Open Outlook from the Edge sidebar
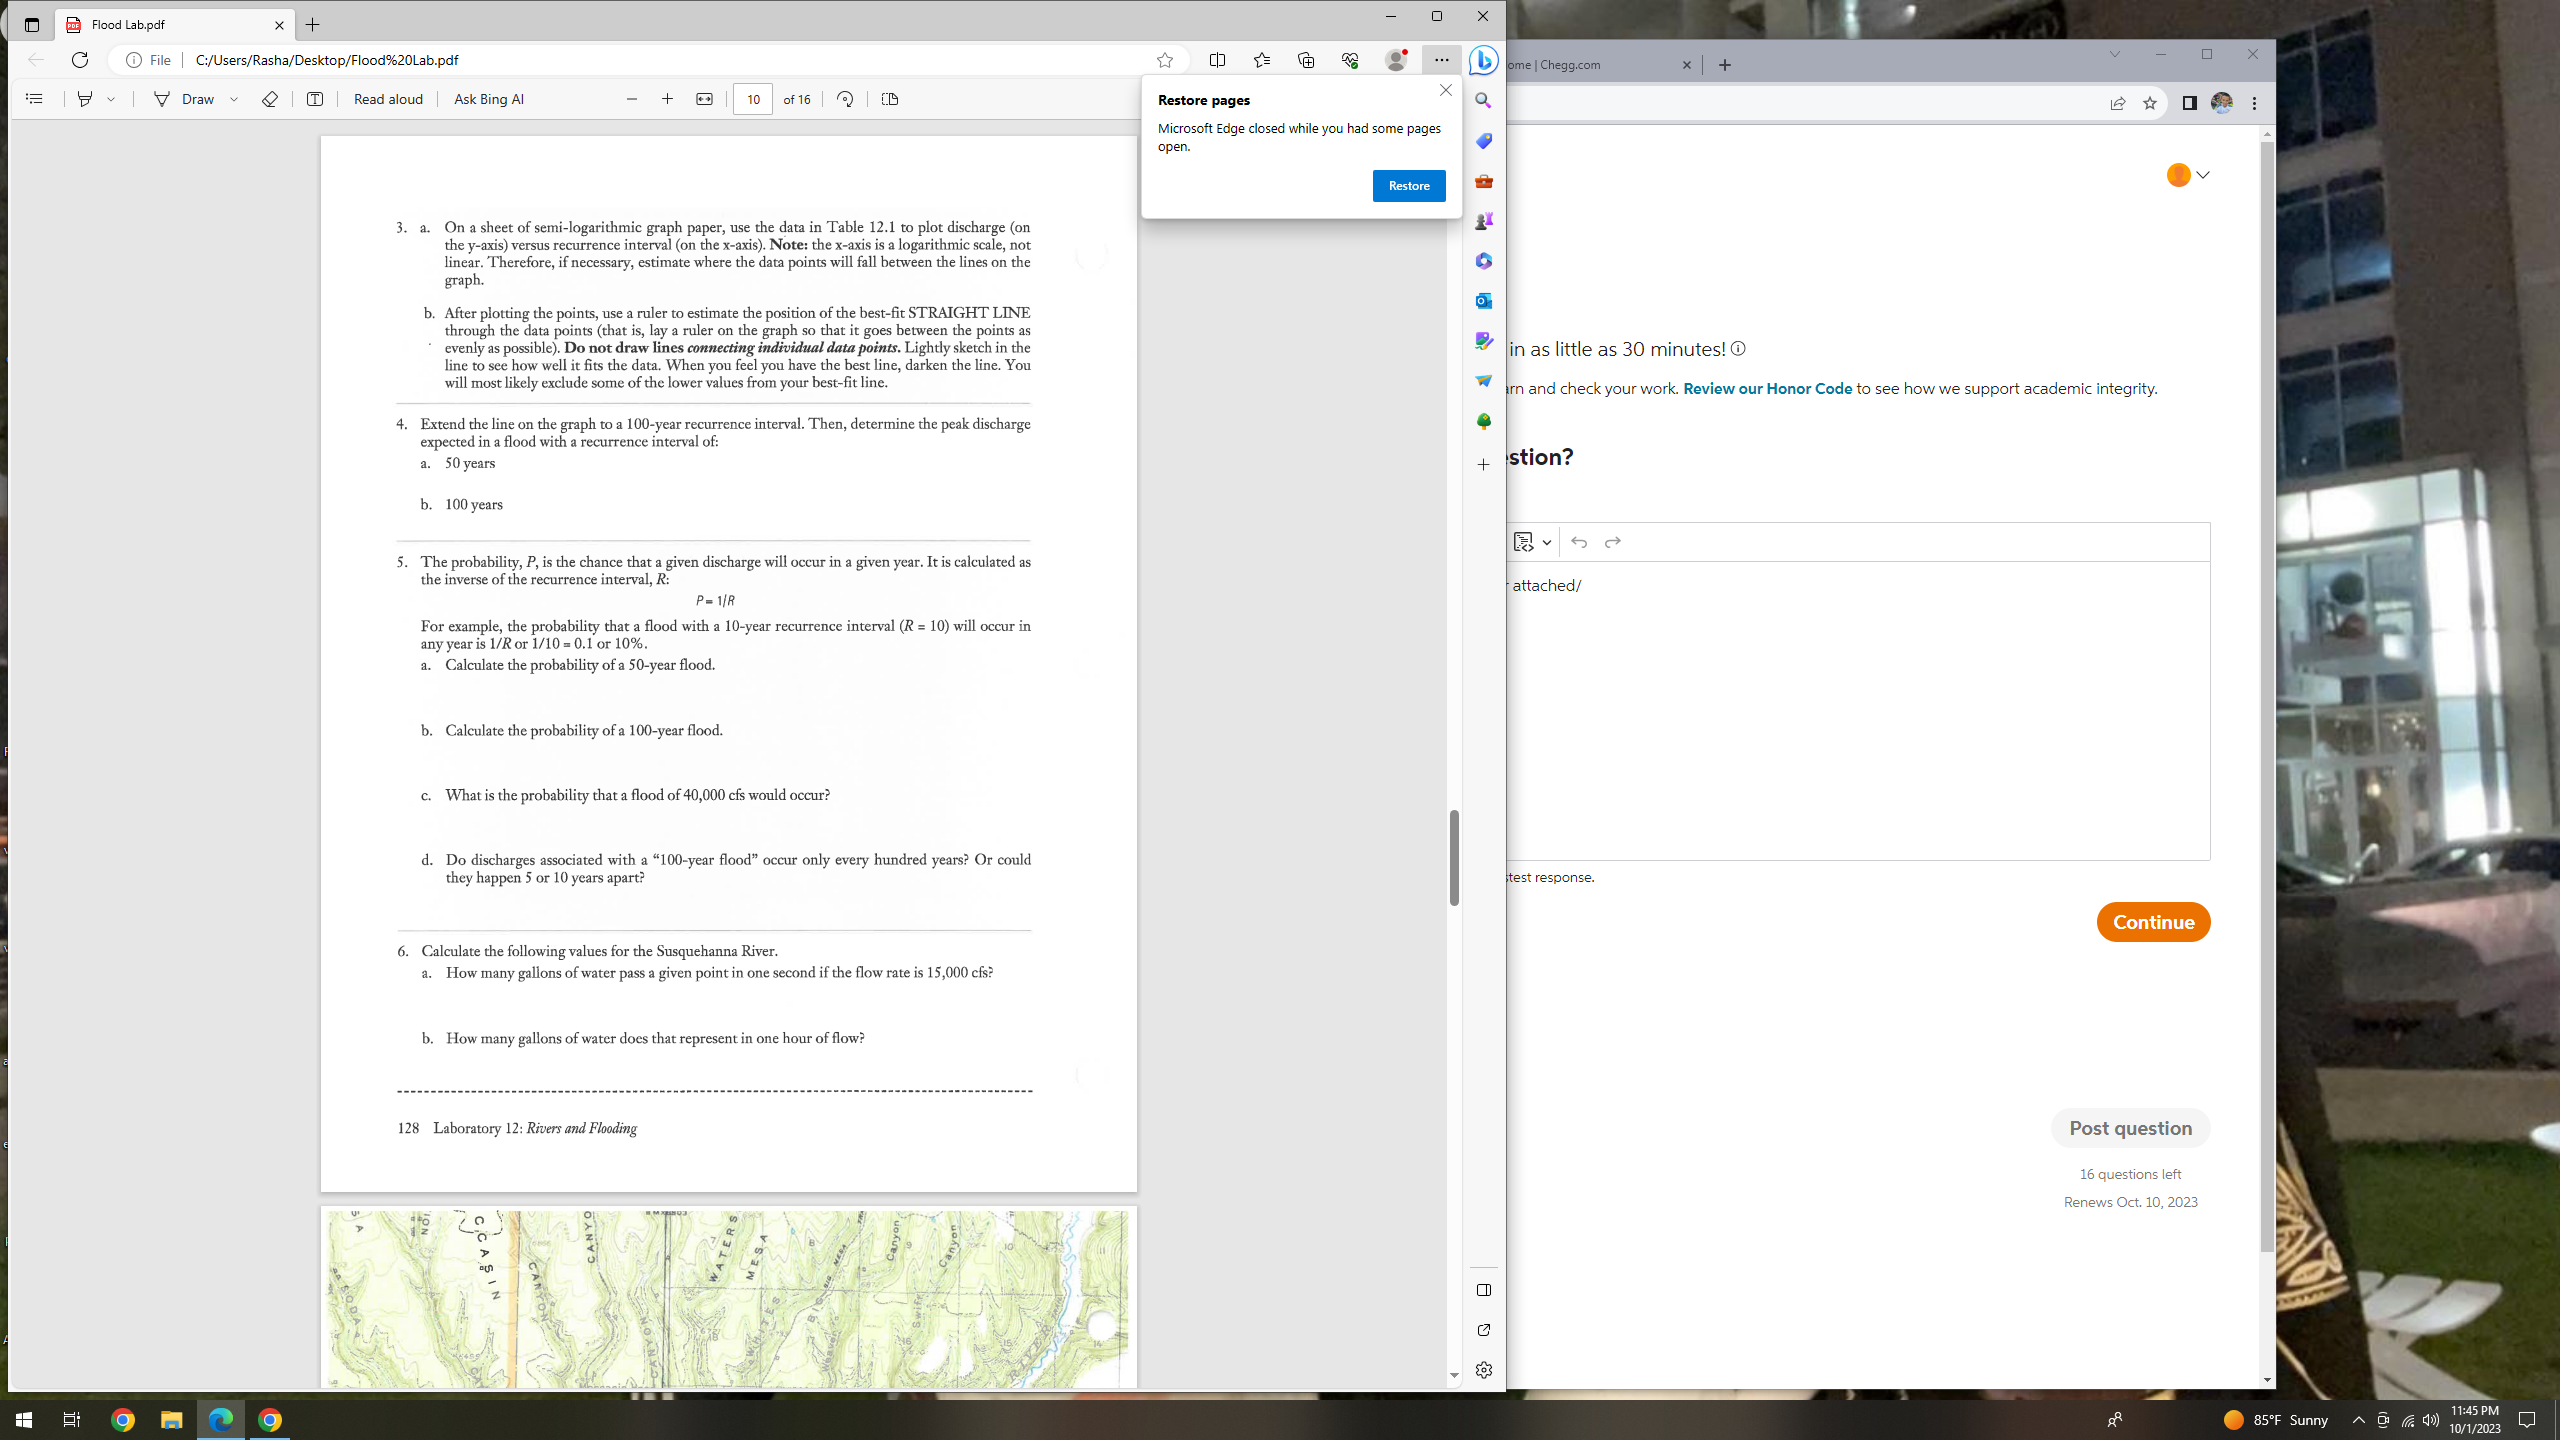This screenshot has width=2560, height=1440. coord(1484,301)
